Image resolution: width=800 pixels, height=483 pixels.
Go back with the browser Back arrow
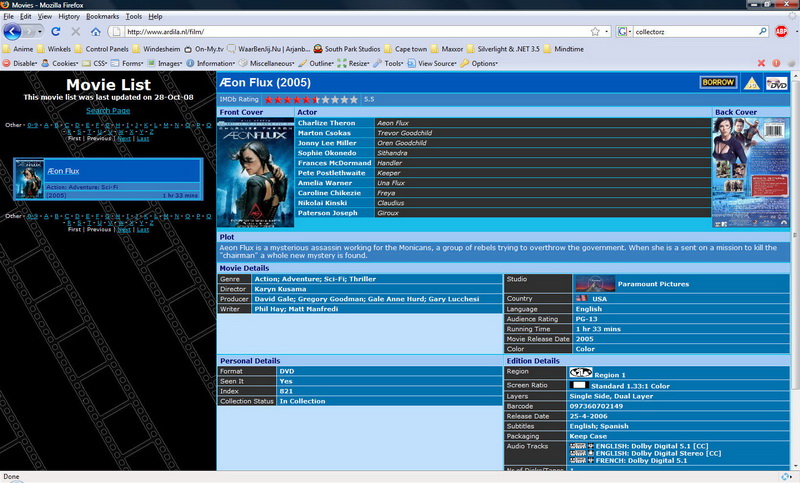[x=12, y=32]
